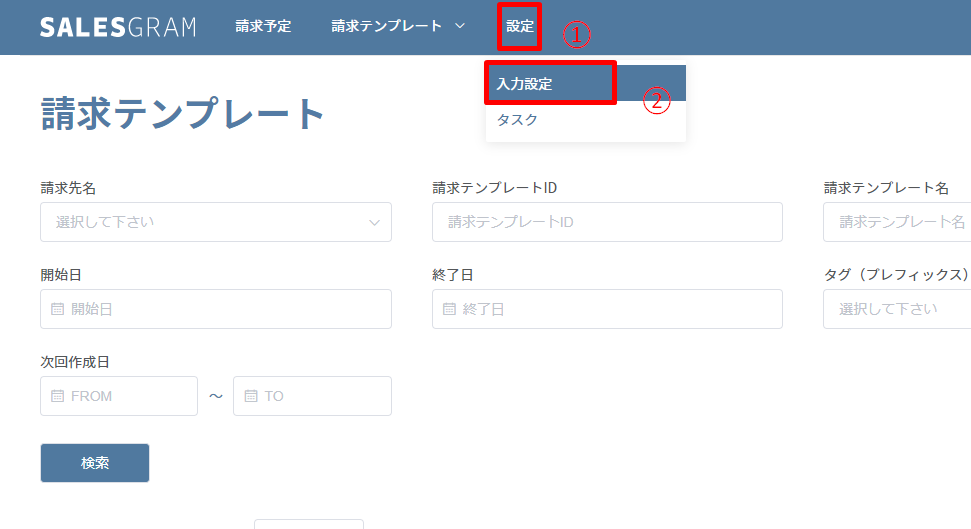Click the 次回作成日 FROM date field
971x529 pixels.
(x=119, y=396)
